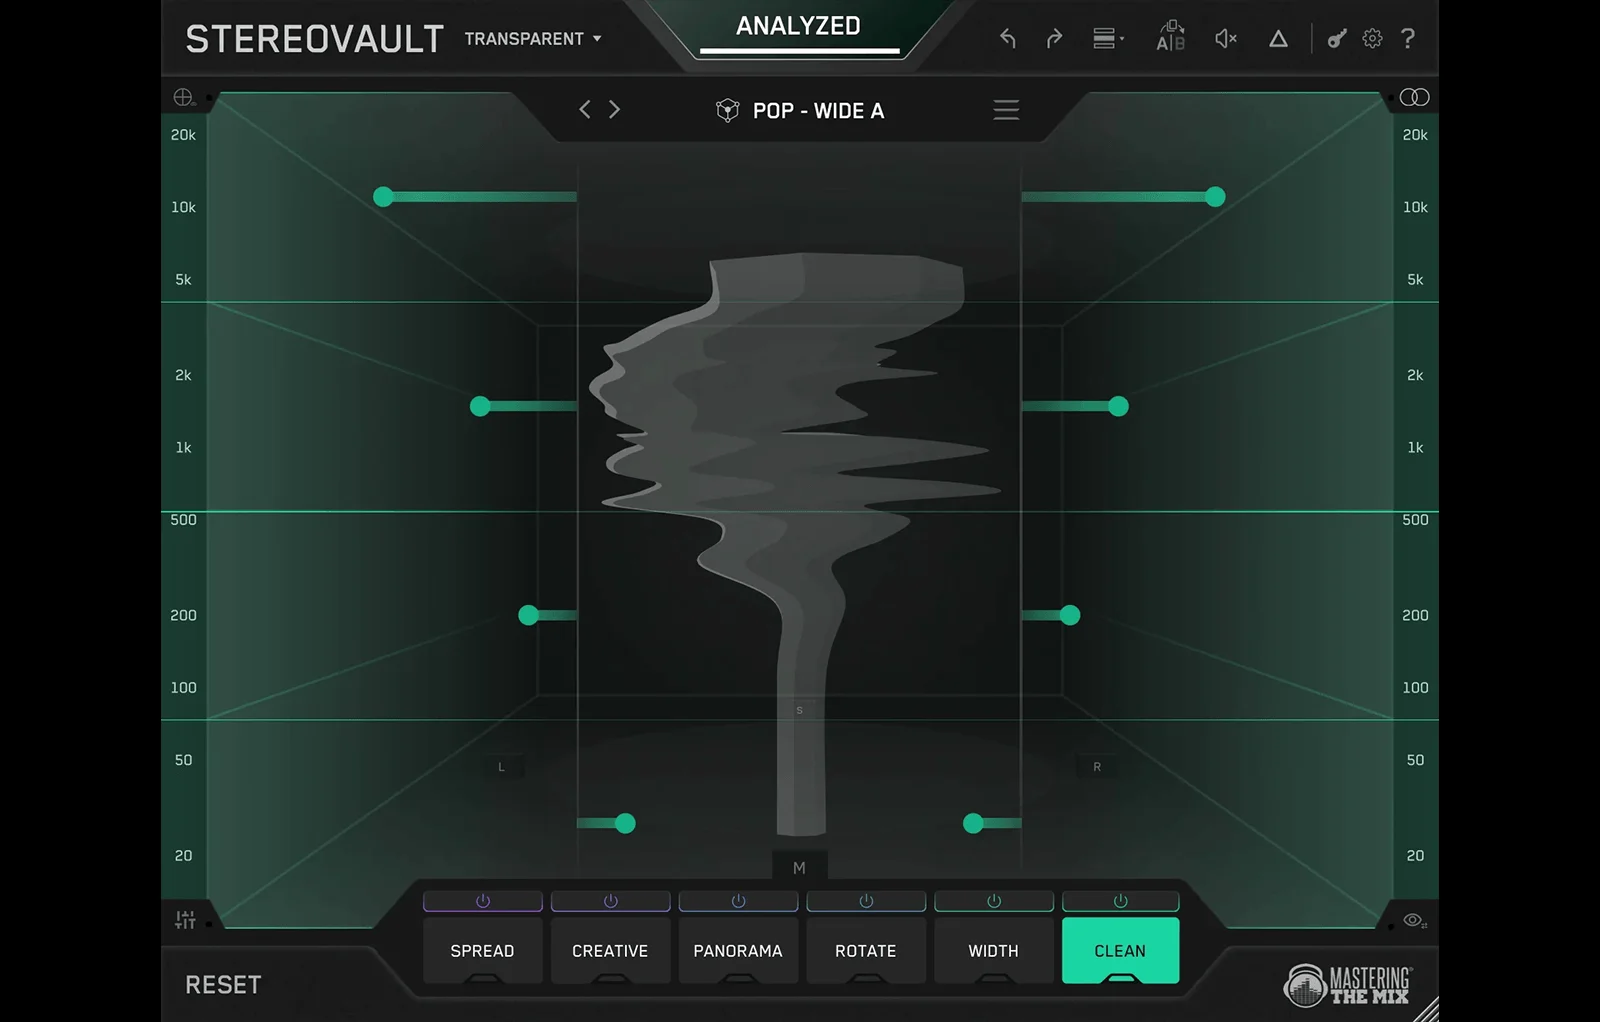Screen dimensions: 1600x1022
Task: Toggle WIDTH power switch
Action: [994, 901]
